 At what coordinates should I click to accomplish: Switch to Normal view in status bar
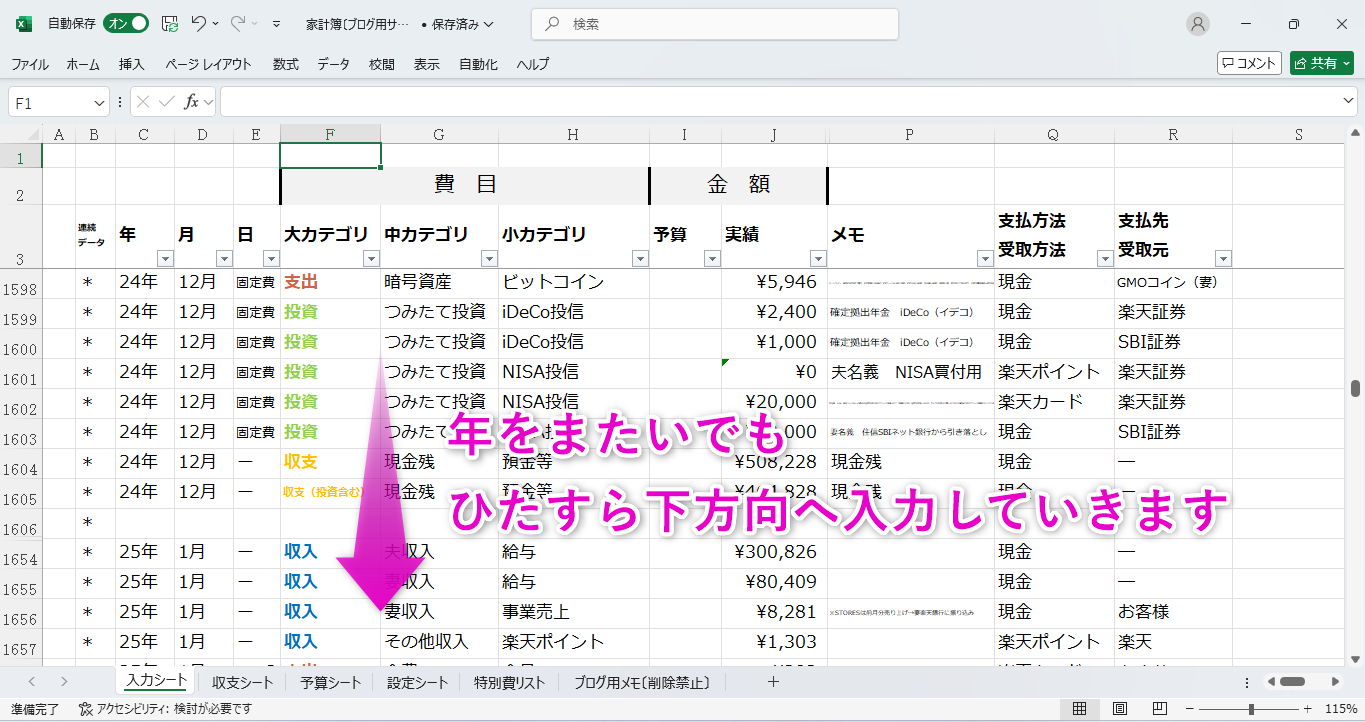coord(1079,709)
